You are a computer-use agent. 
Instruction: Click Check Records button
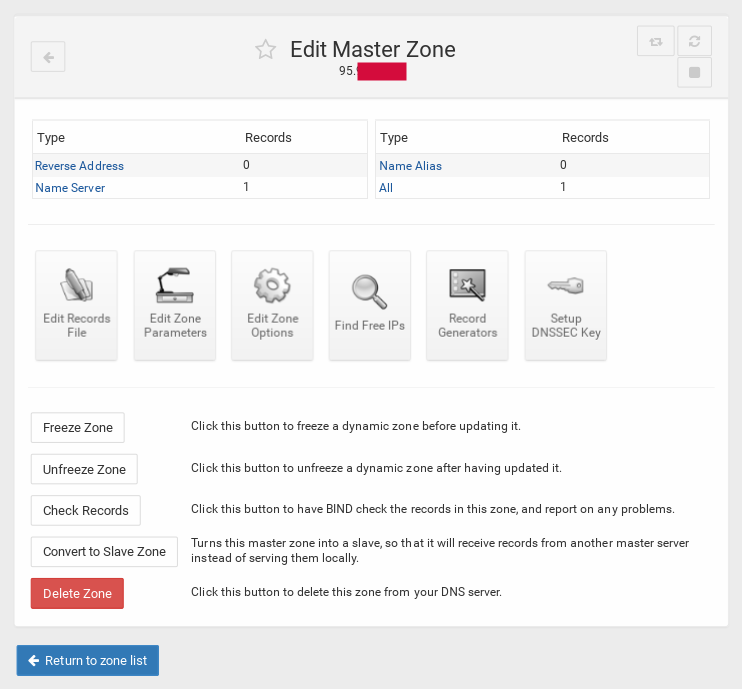click(x=85, y=510)
